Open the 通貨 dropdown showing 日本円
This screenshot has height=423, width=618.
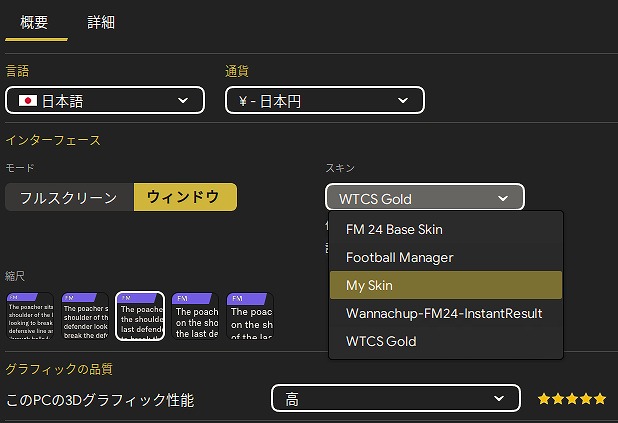(x=325, y=100)
